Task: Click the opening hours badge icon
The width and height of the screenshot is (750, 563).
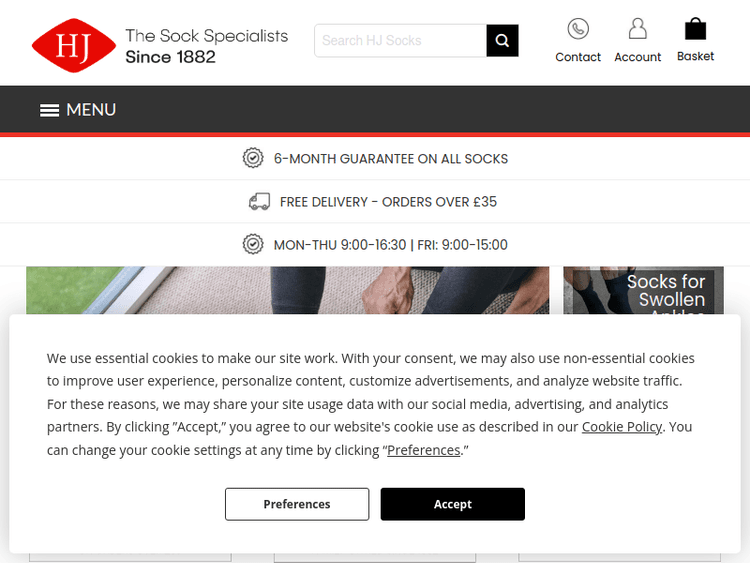Action: (253, 245)
